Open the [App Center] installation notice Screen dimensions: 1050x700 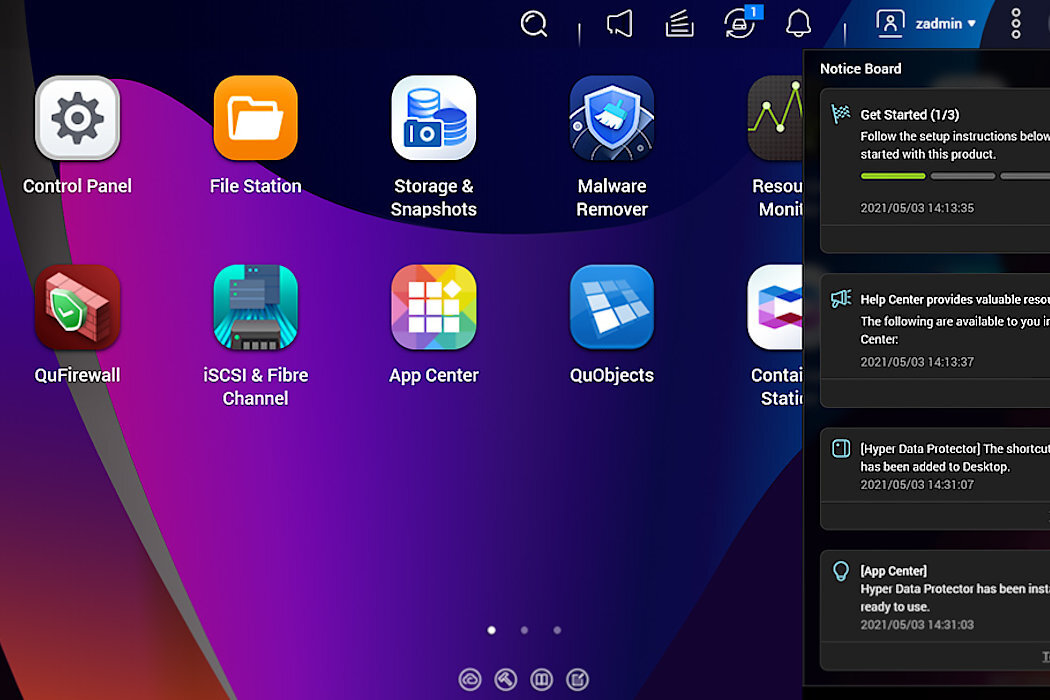coord(935,610)
